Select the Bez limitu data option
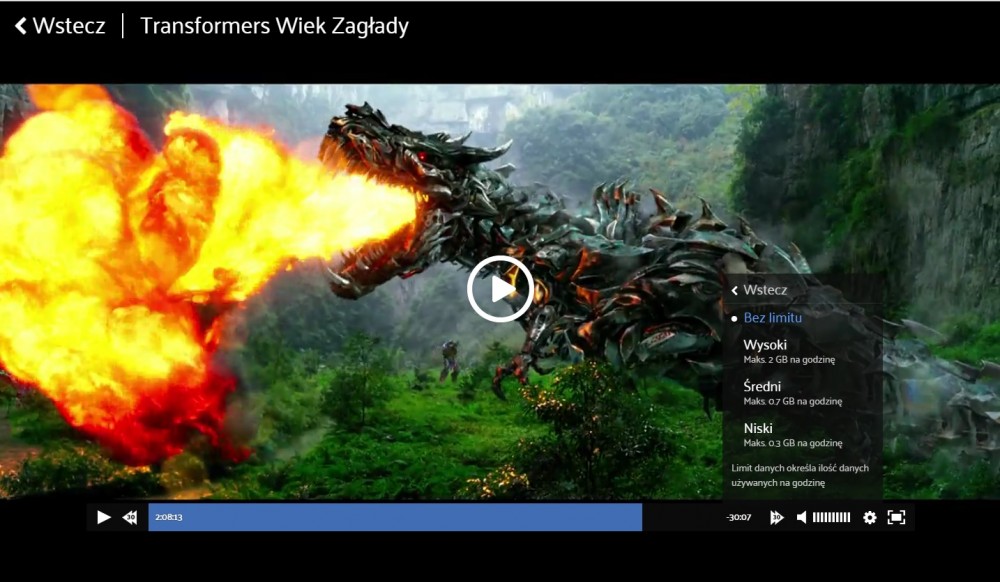The width and height of the screenshot is (1000, 582). pos(772,317)
